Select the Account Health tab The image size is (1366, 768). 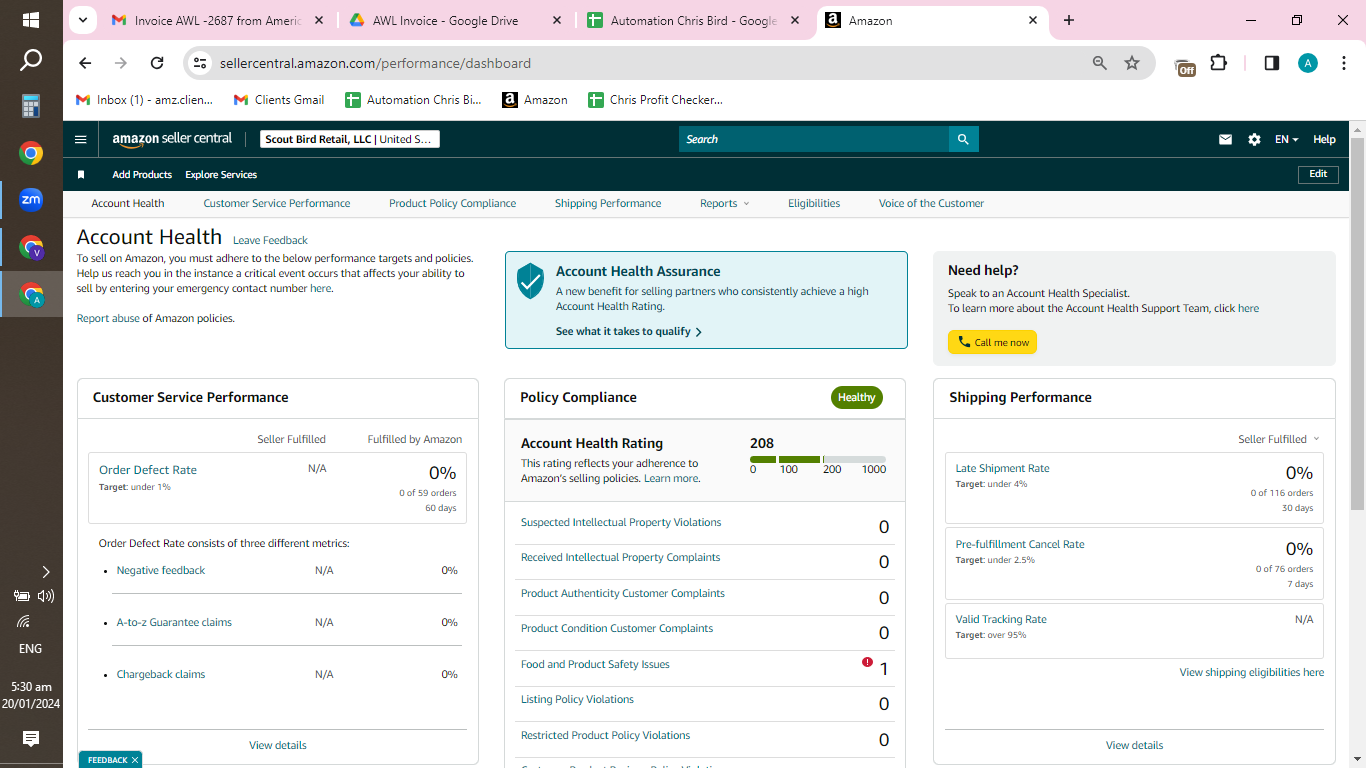tap(128, 203)
